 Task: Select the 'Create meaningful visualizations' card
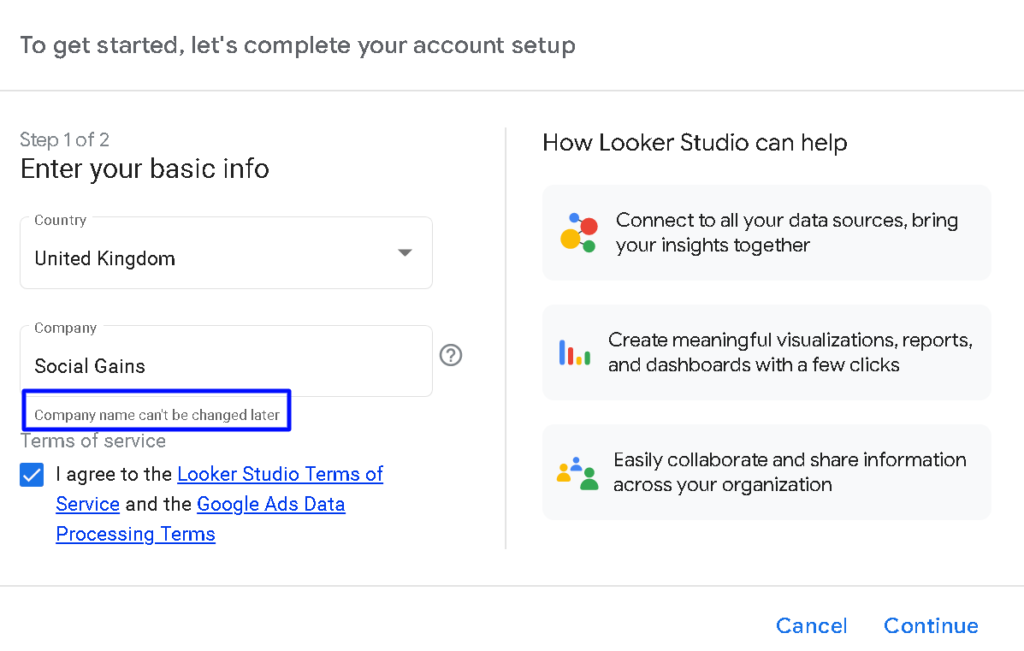(767, 353)
